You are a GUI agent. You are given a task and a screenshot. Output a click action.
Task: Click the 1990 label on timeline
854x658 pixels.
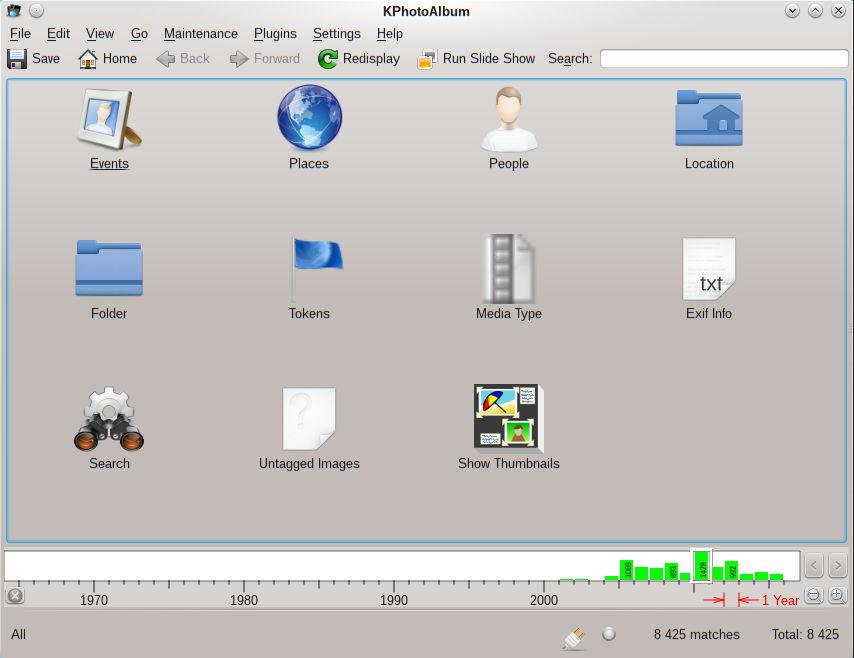pyautogui.click(x=394, y=600)
